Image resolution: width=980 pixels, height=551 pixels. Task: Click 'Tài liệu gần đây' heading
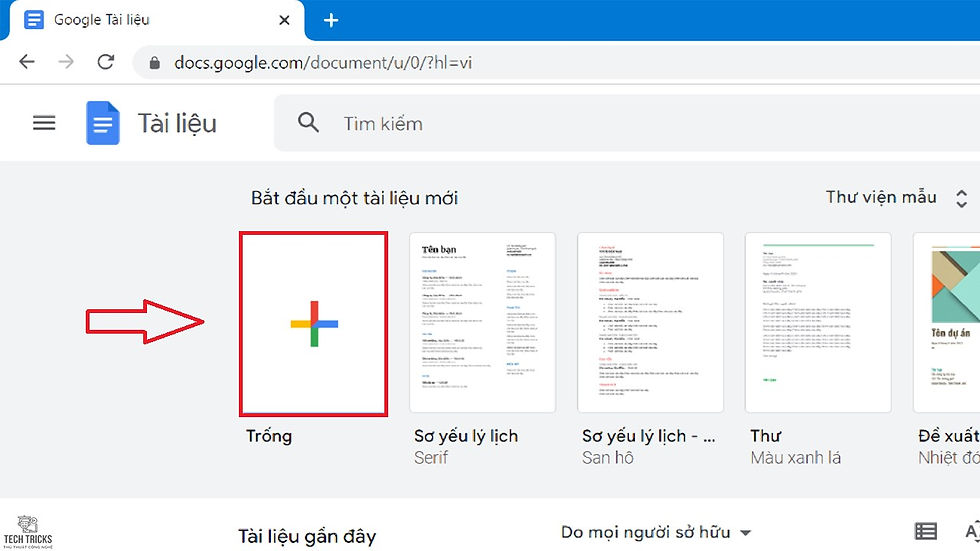tap(307, 537)
